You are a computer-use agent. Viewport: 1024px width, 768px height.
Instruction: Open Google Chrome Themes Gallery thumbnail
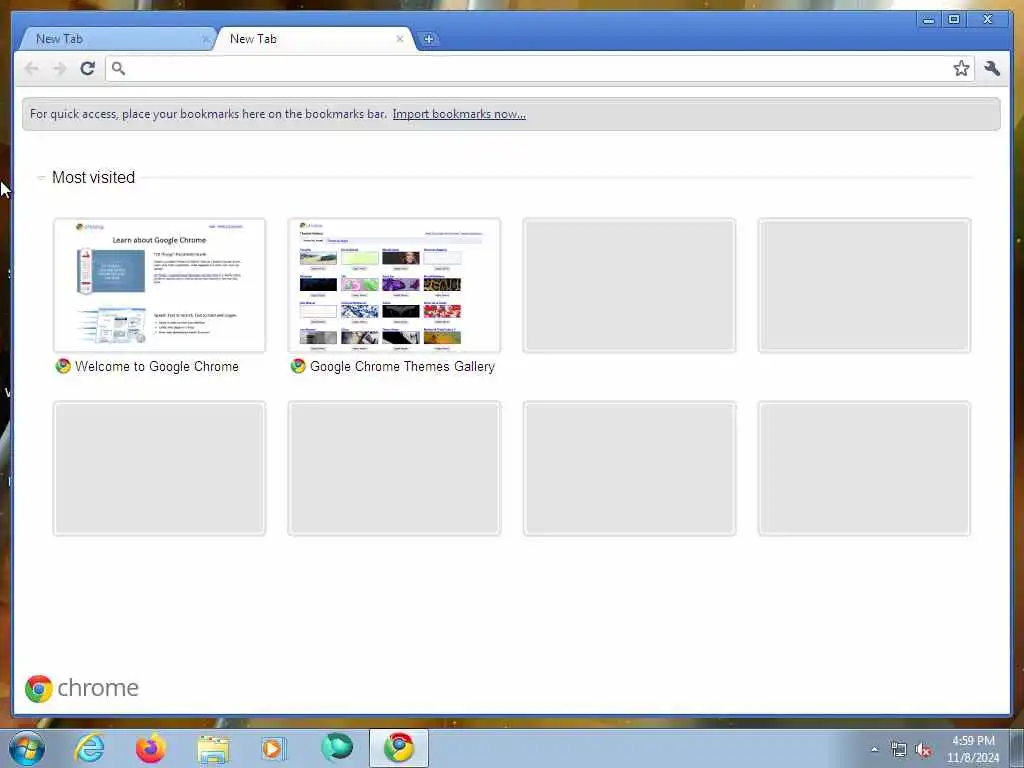click(394, 285)
